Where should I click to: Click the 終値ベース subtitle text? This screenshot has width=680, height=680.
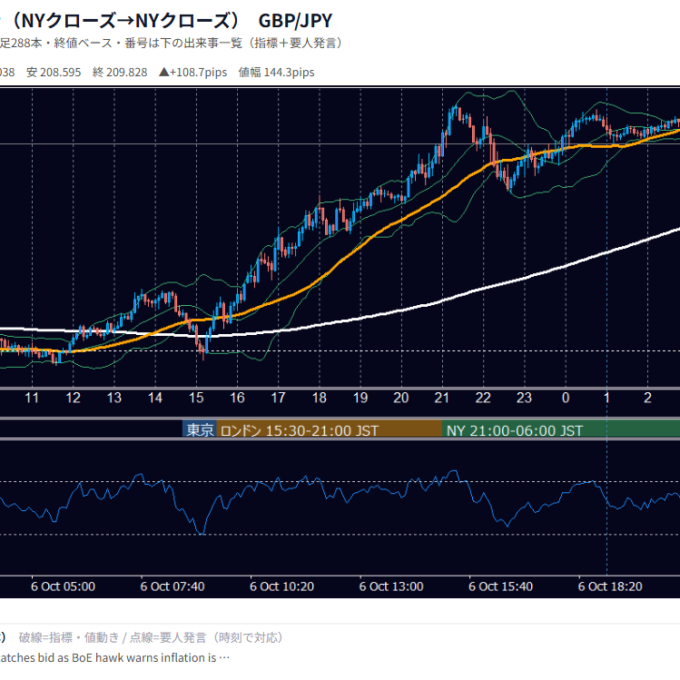tap(83, 43)
